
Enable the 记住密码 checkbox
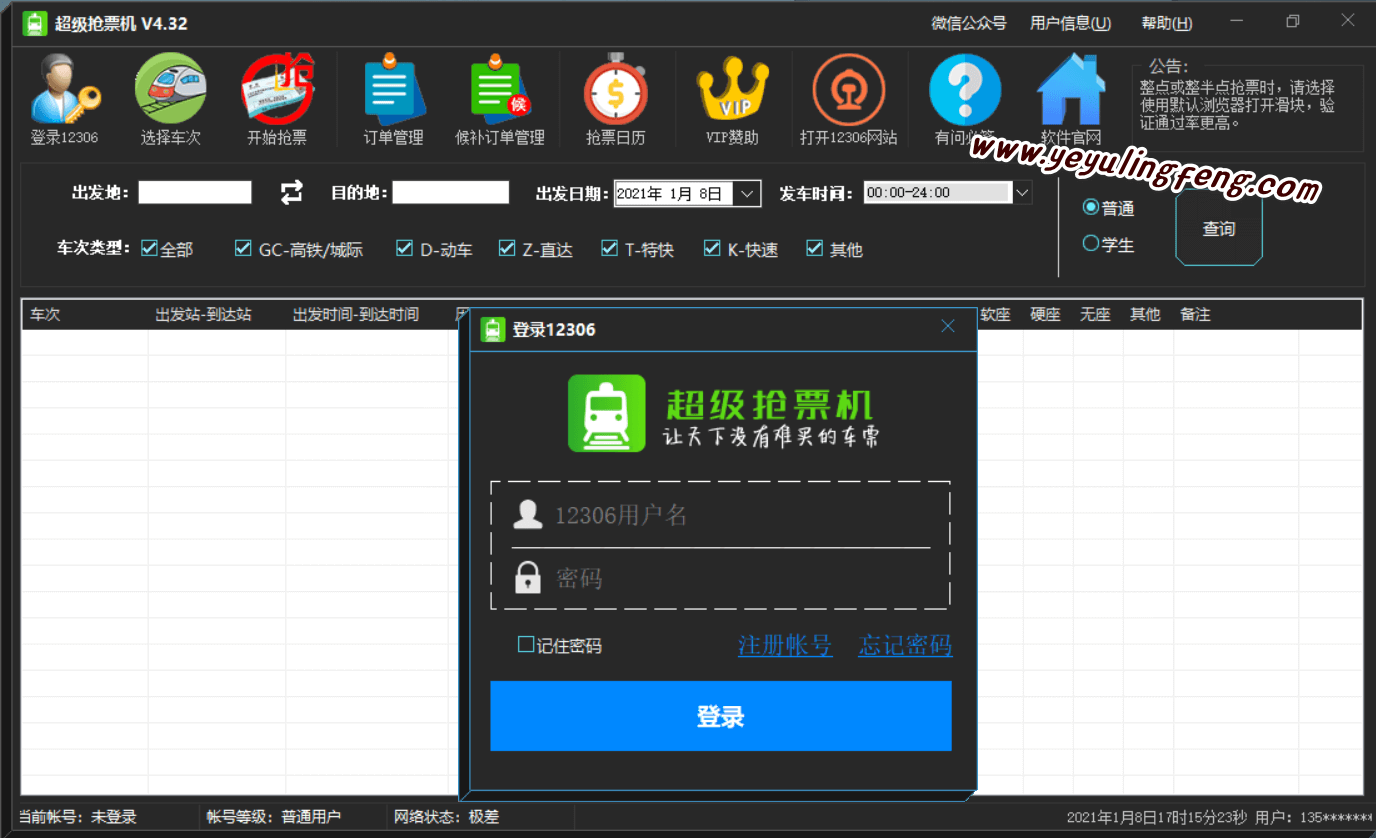pyautogui.click(x=526, y=645)
